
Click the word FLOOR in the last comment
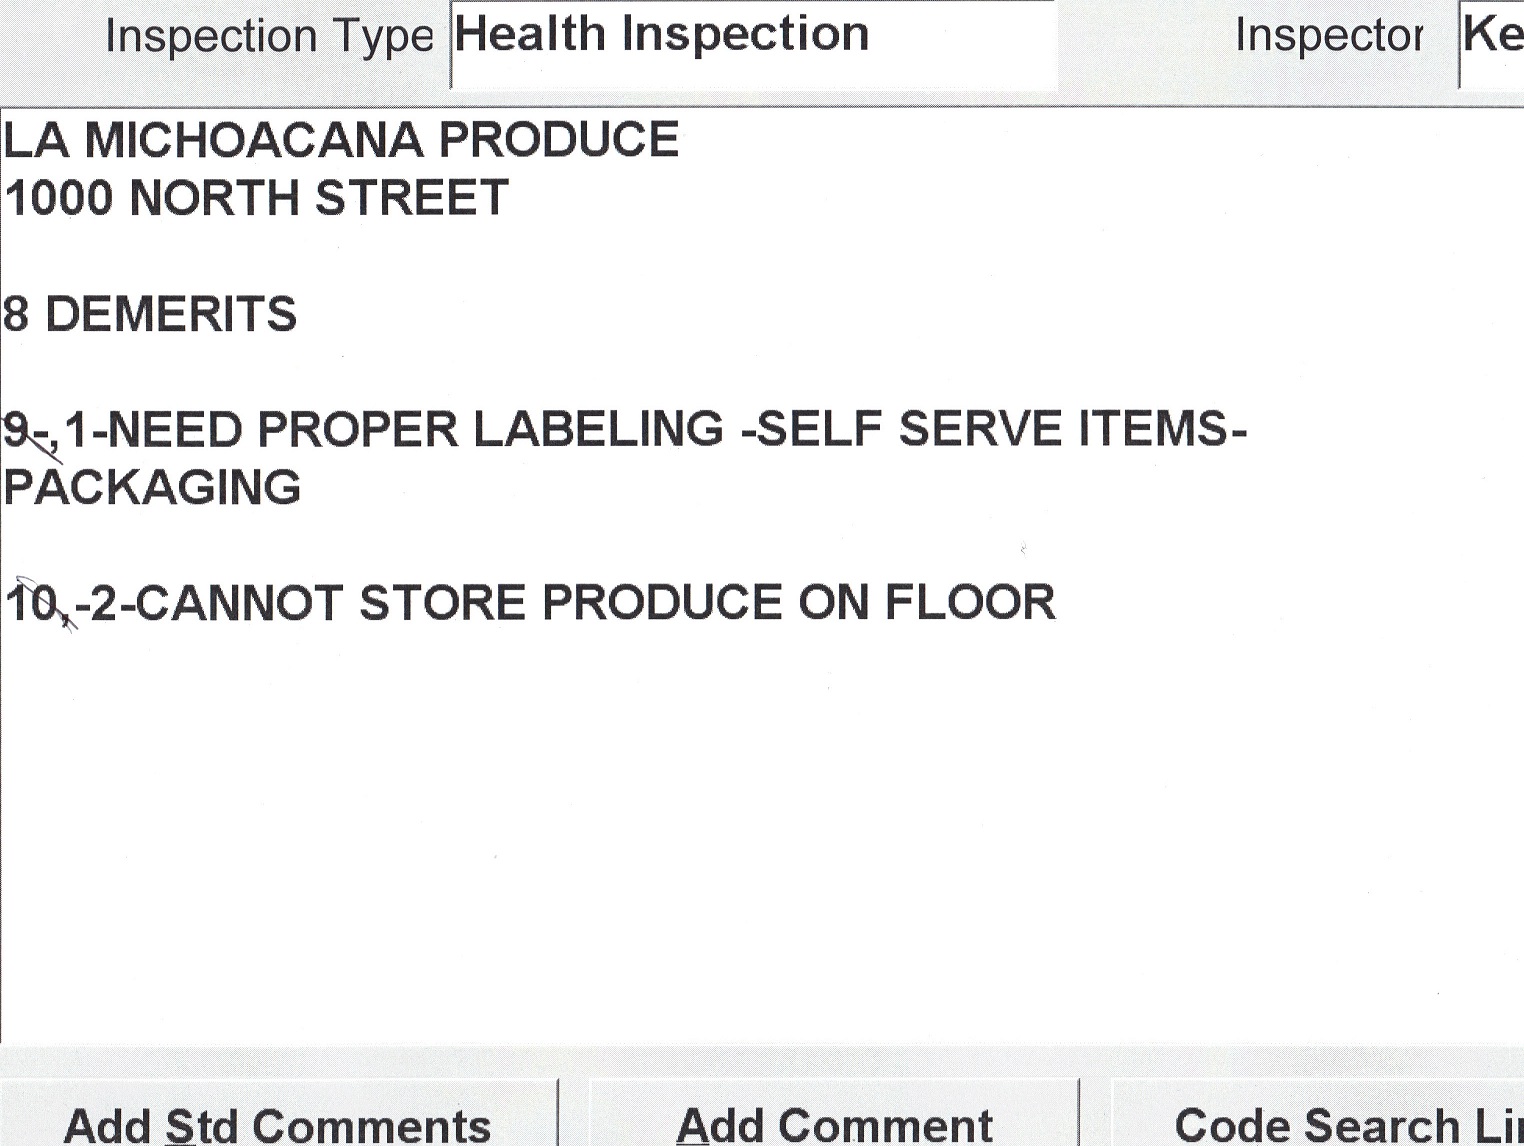pyautogui.click(x=970, y=603)
